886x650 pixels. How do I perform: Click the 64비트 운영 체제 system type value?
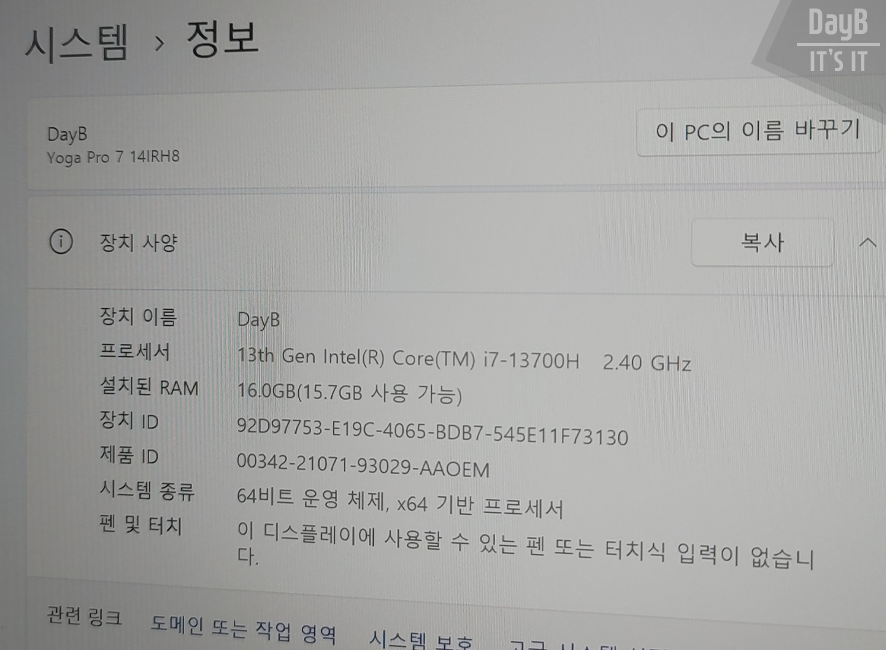tap(400, 505)
